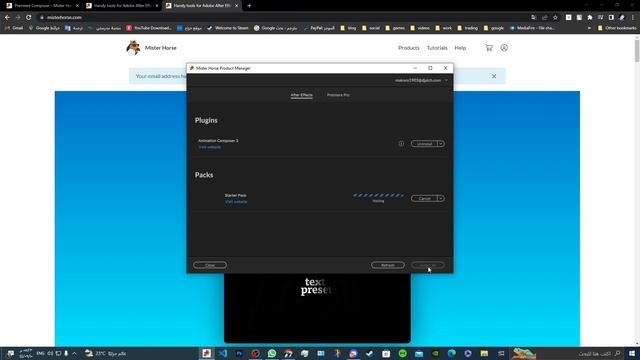Click the taskbar weather widget
The height and width of the screenshot is (360, 640).
pyautogui.click(x=105, y=353)
